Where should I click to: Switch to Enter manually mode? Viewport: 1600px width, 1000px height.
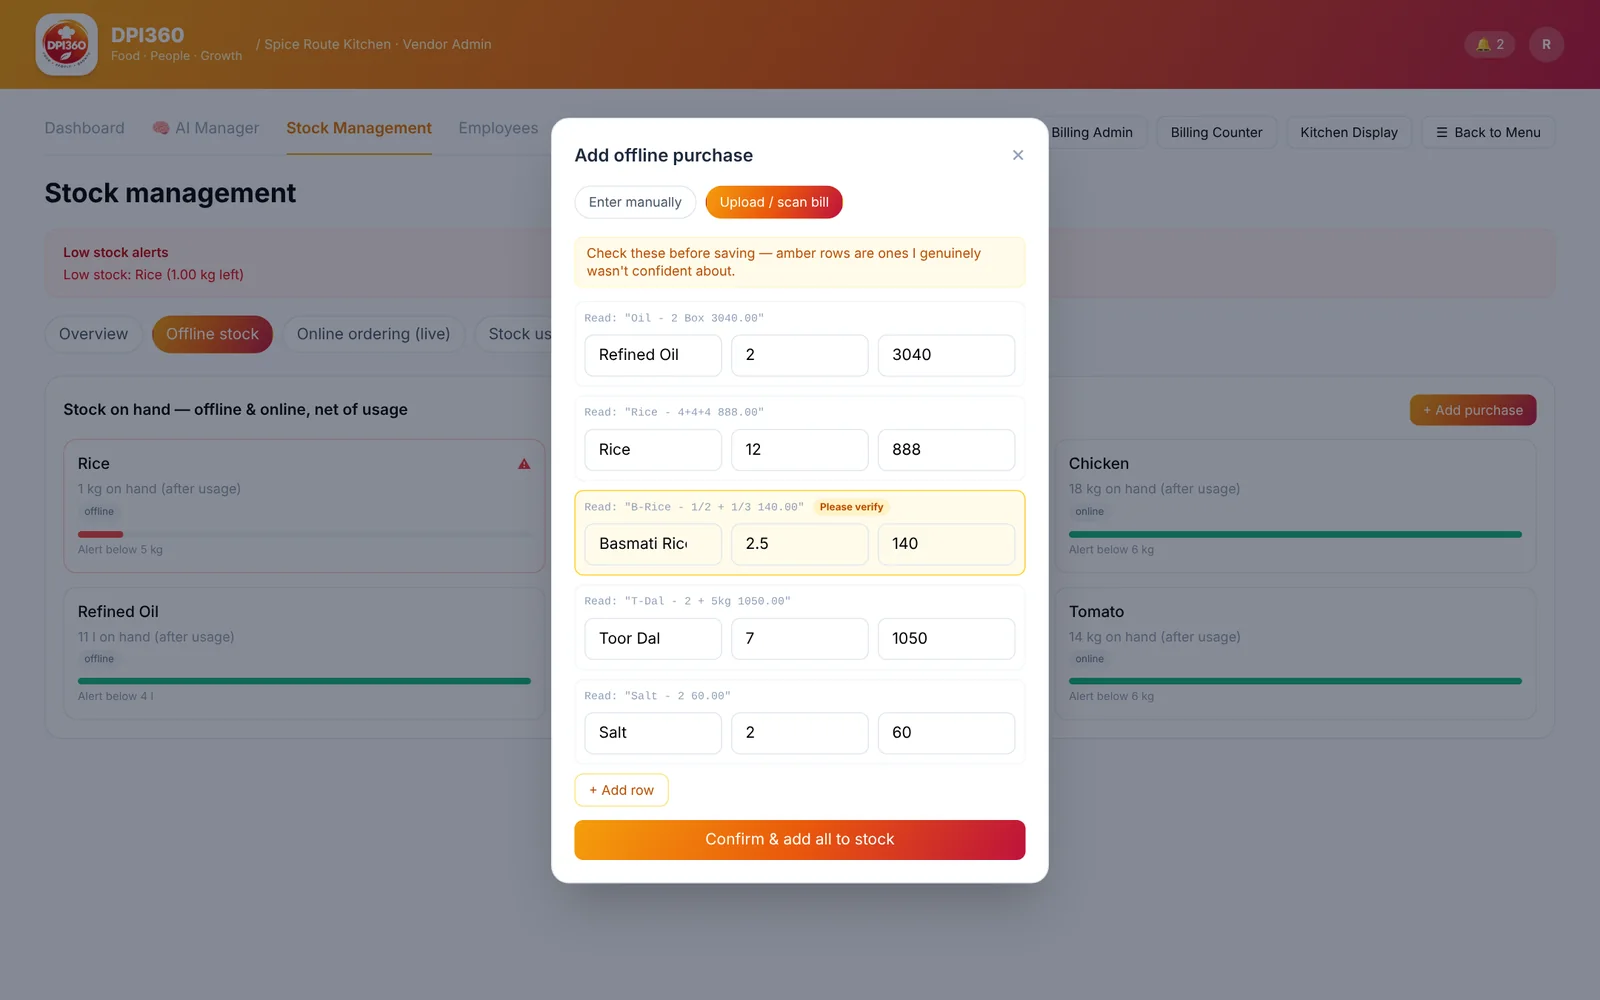(635, 202)
